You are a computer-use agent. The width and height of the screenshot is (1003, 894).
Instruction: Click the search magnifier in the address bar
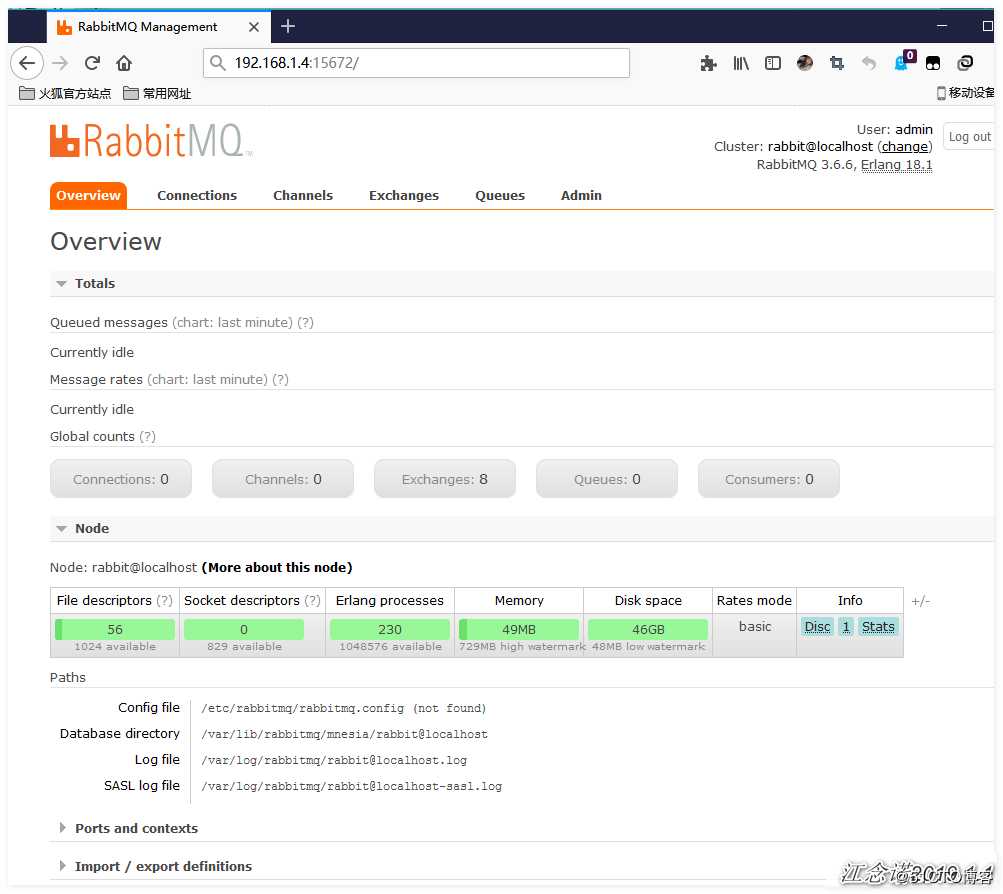pyautogui.click(x=218, y=63)
